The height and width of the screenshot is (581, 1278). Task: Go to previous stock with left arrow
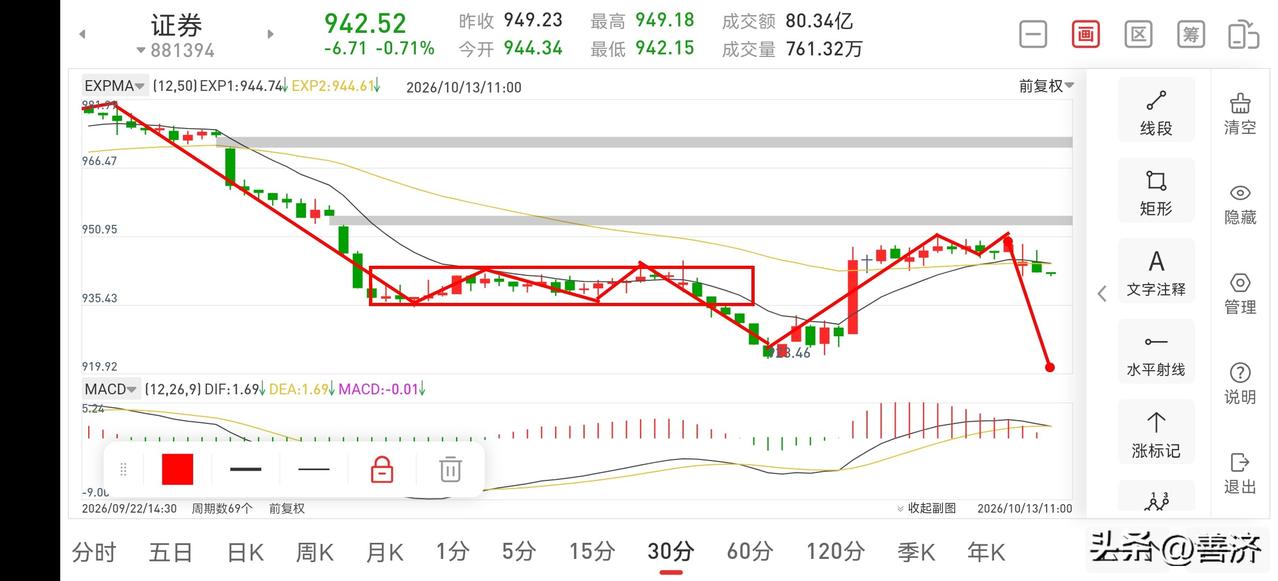tap(82, 34)
